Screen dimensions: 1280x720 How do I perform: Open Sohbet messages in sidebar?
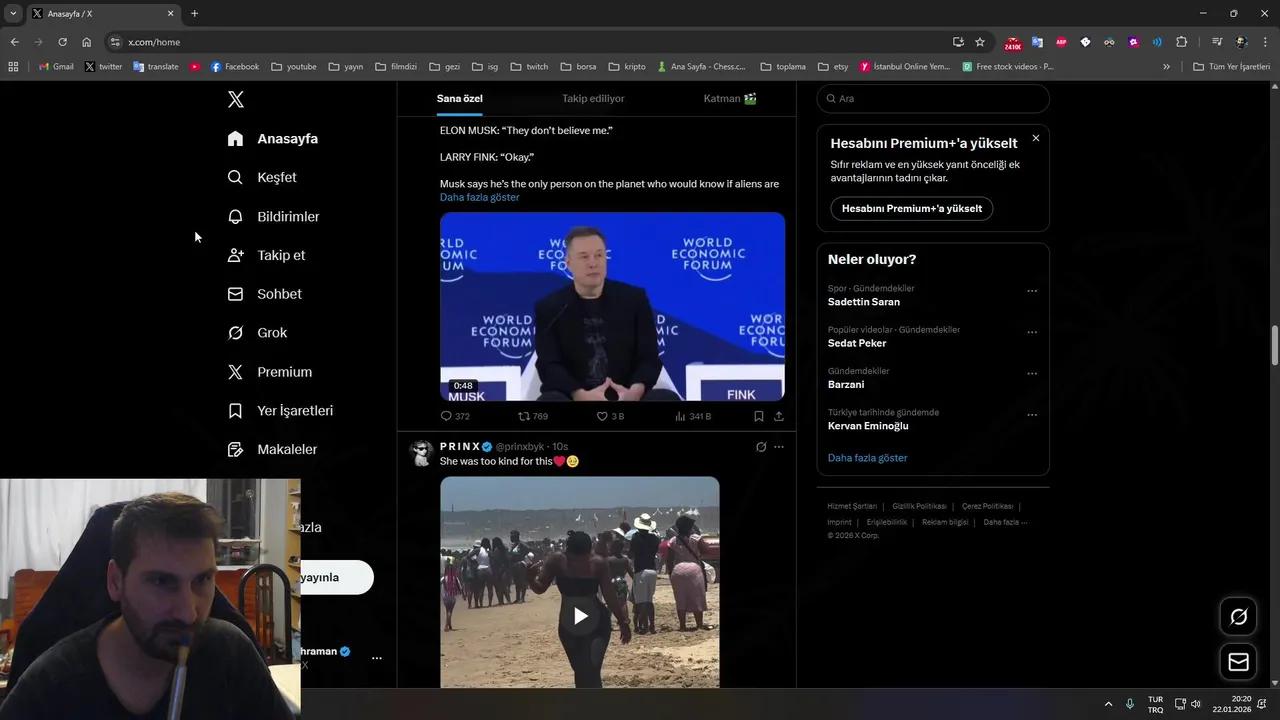[x=265, y=294]
